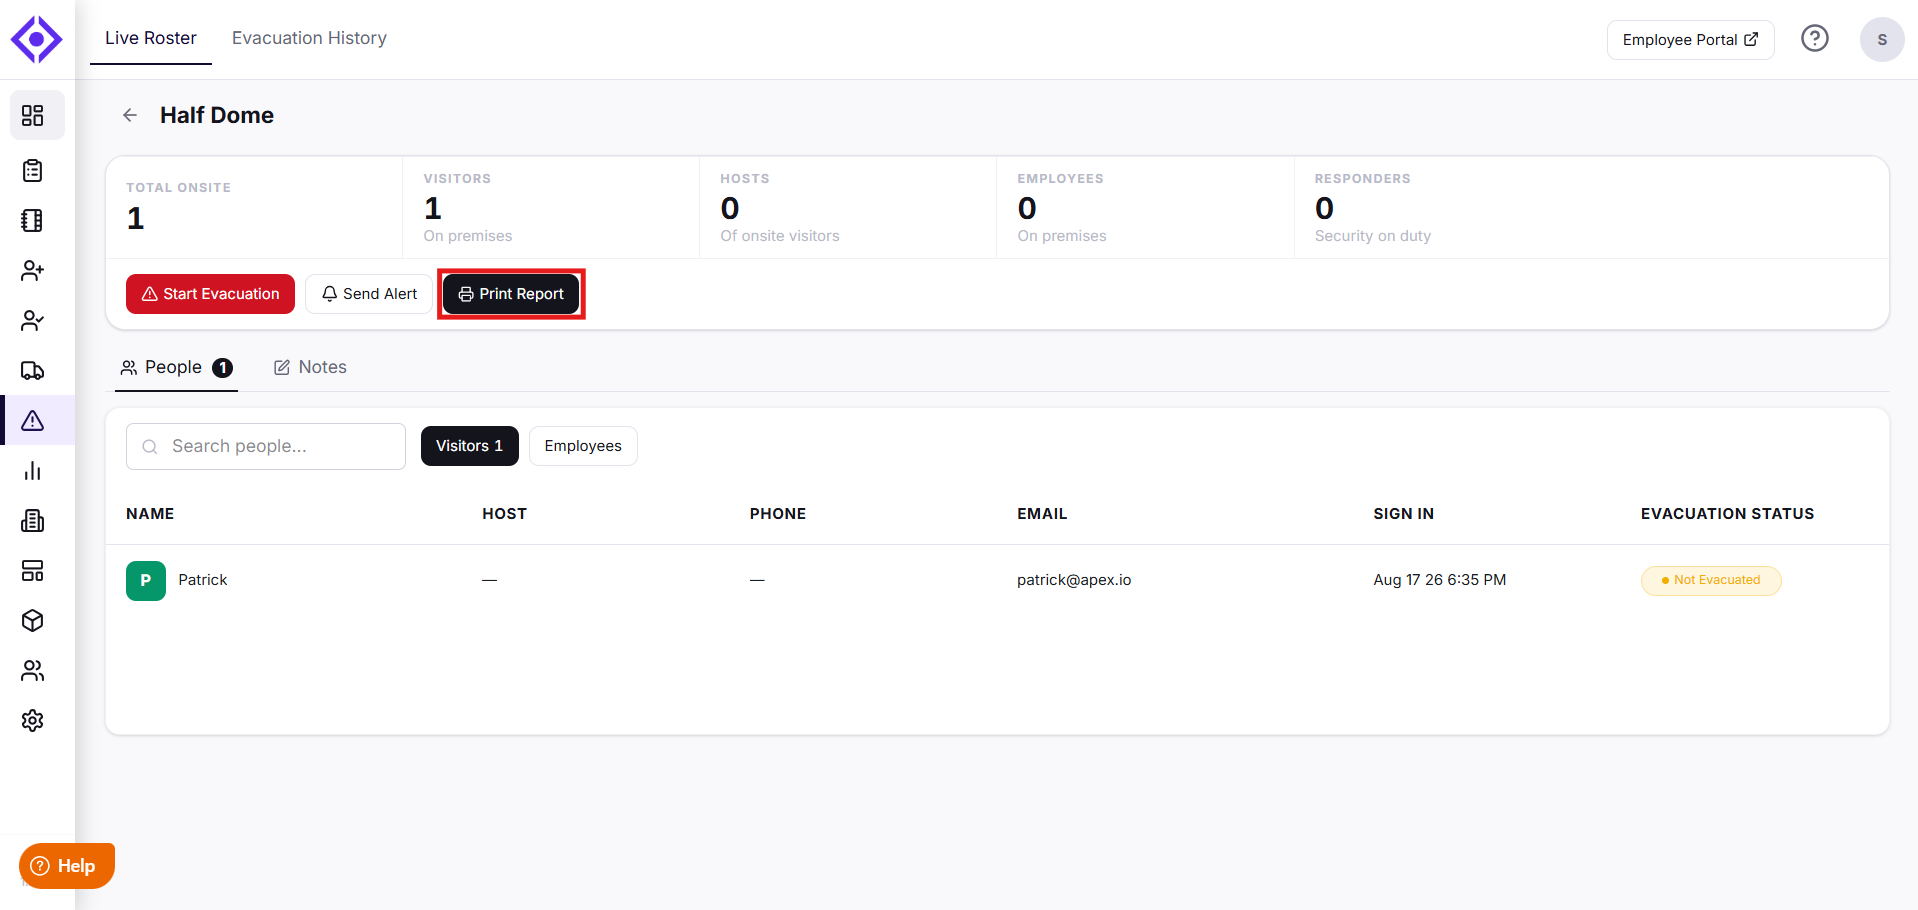Select the emergency warning triangle sidebar icon
1918x910 pixels.
(x=33, y=421)
